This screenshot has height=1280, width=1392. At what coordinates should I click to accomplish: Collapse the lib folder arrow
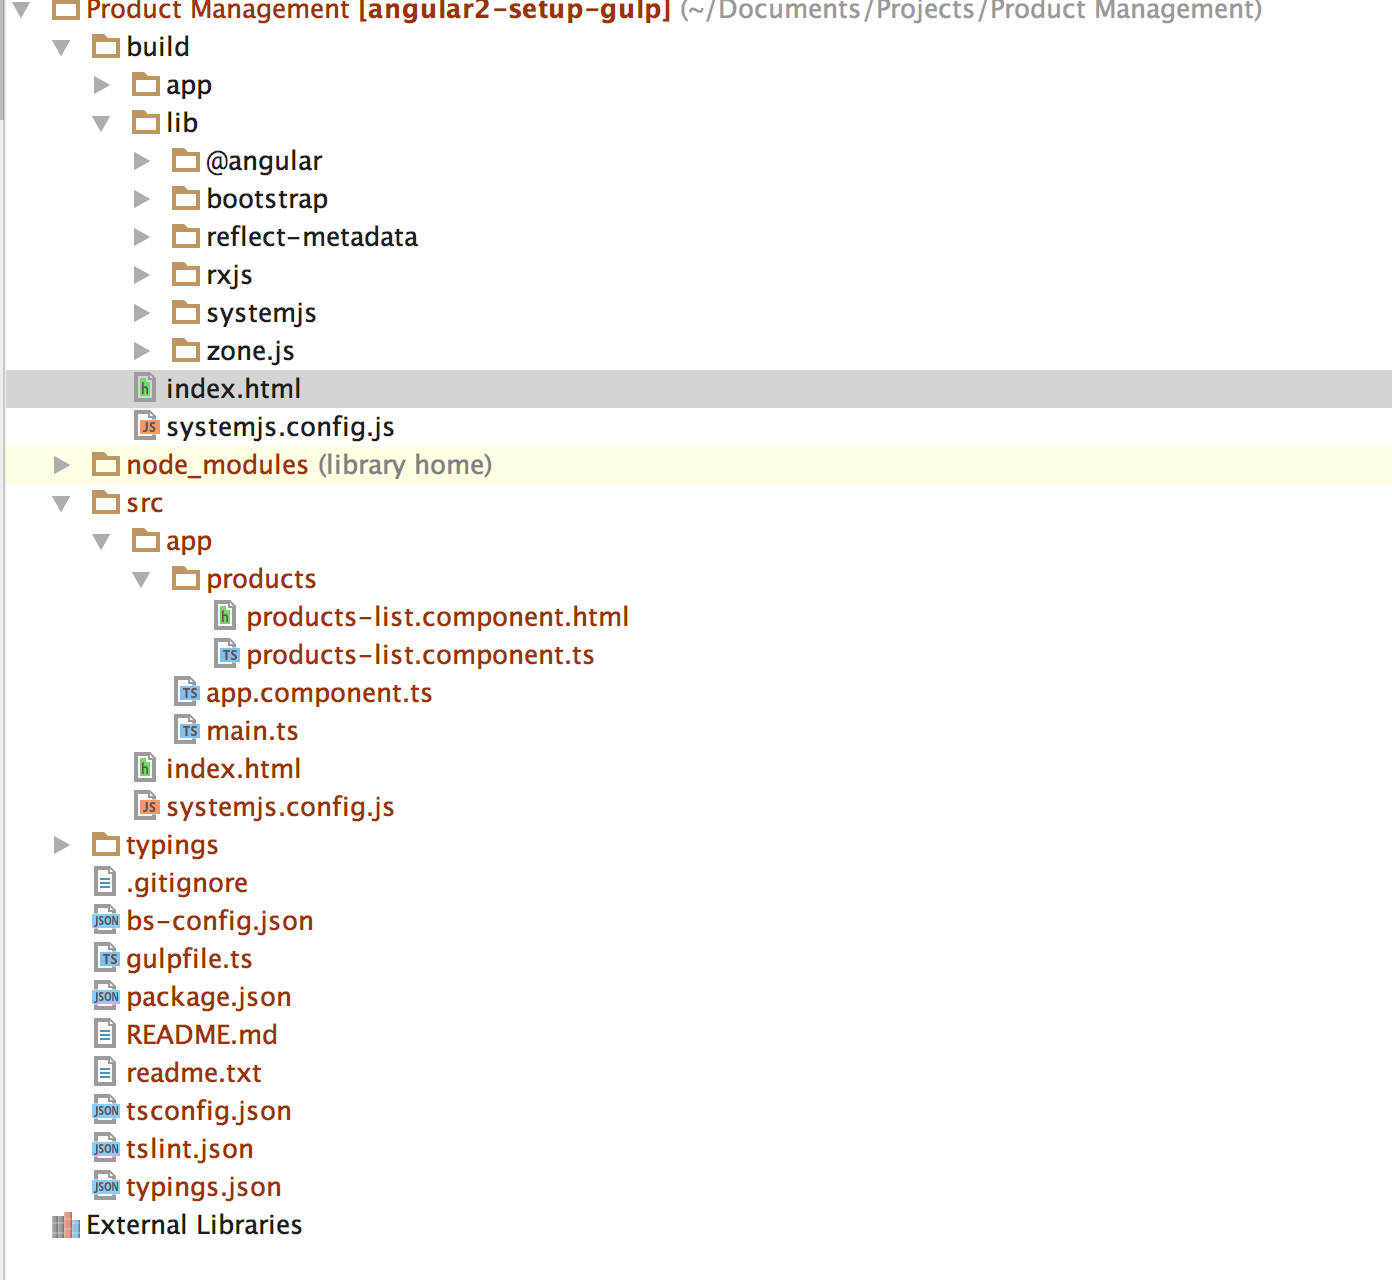tap(102, 123)
